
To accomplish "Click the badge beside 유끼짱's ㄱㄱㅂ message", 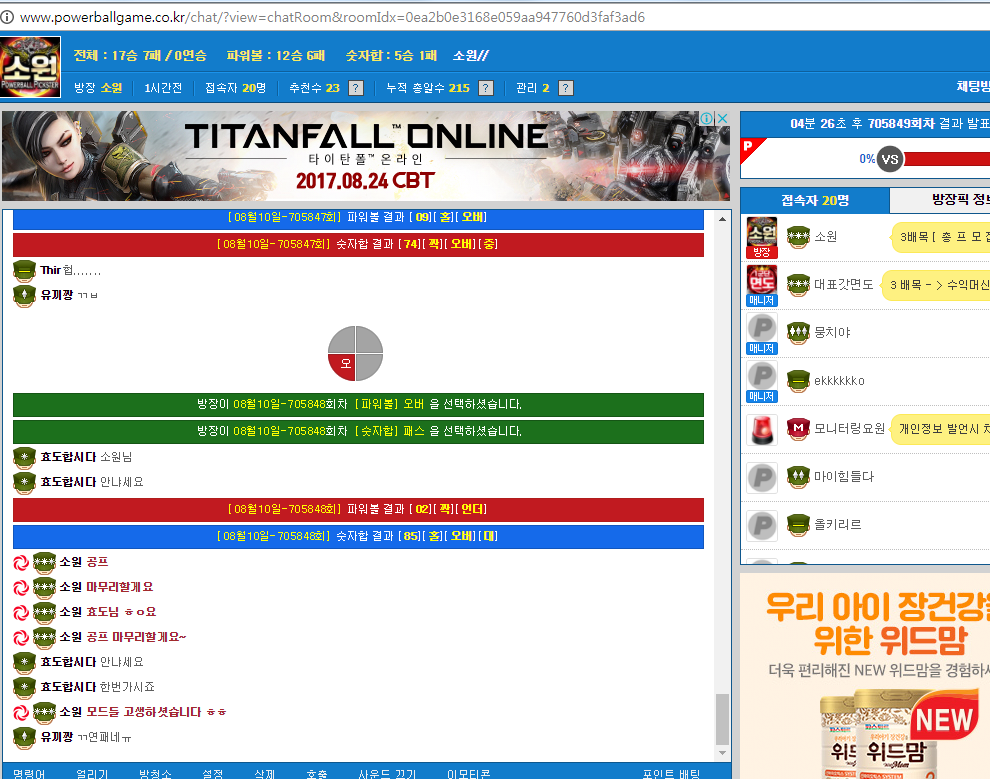I will [x=24, y=296].
